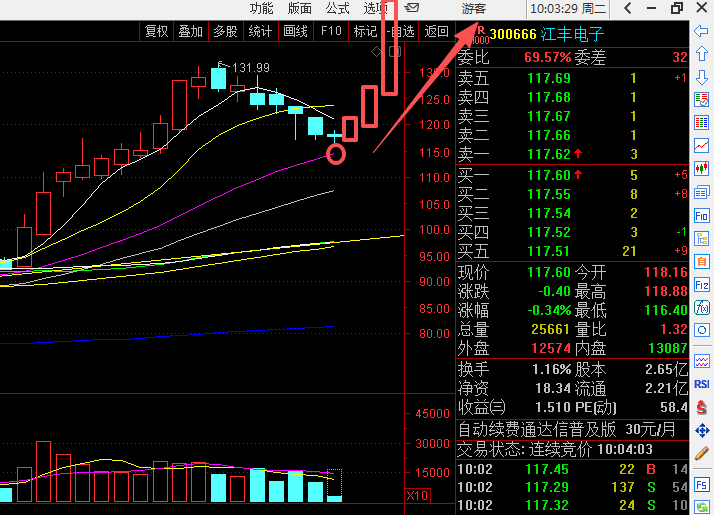
Task: Click the X10 volume scale button
Action: pyautogui.click(x=417, y=495)
